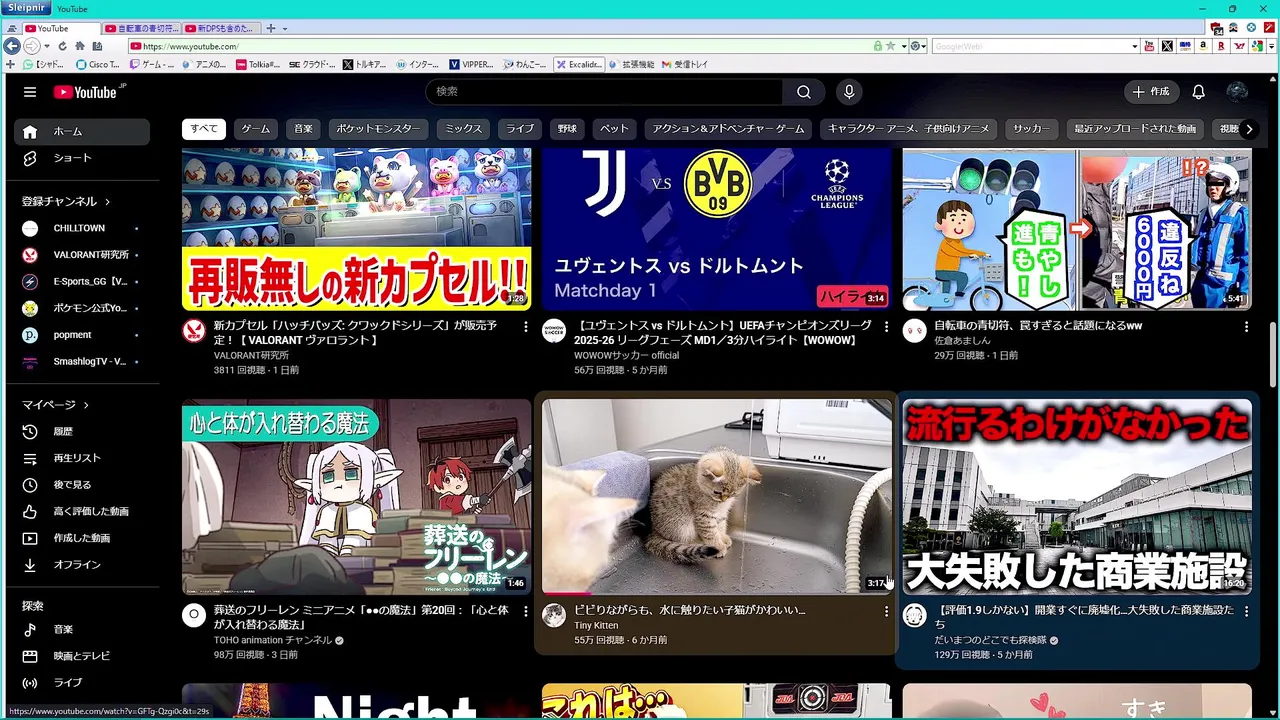The image size is (1280, 720).
Task: Select the すべて filter chip
Action: coord(204,128)
